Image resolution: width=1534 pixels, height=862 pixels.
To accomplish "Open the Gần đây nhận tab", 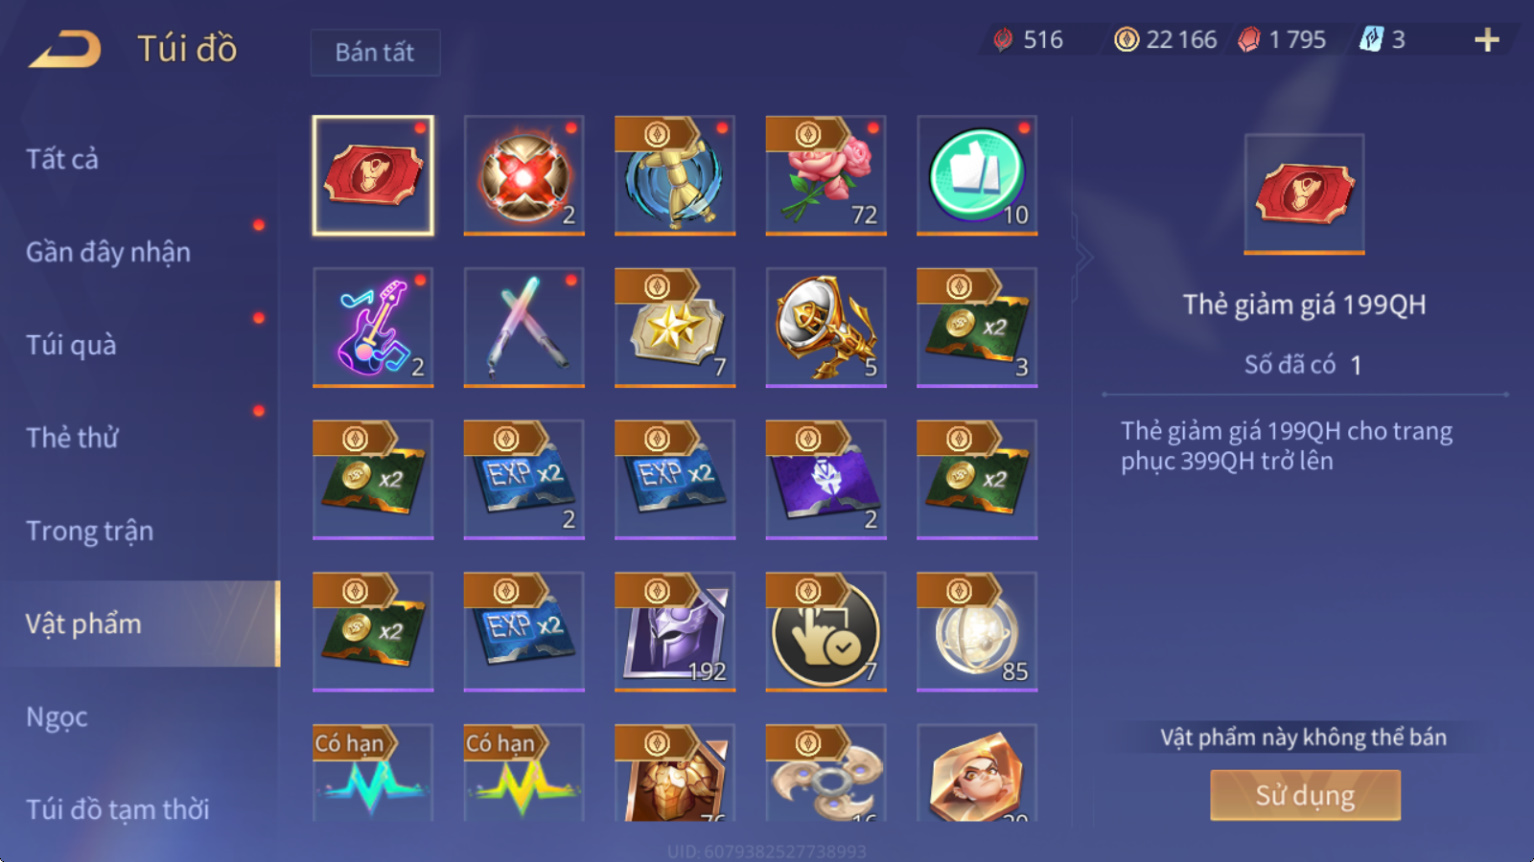I will 108,252.
